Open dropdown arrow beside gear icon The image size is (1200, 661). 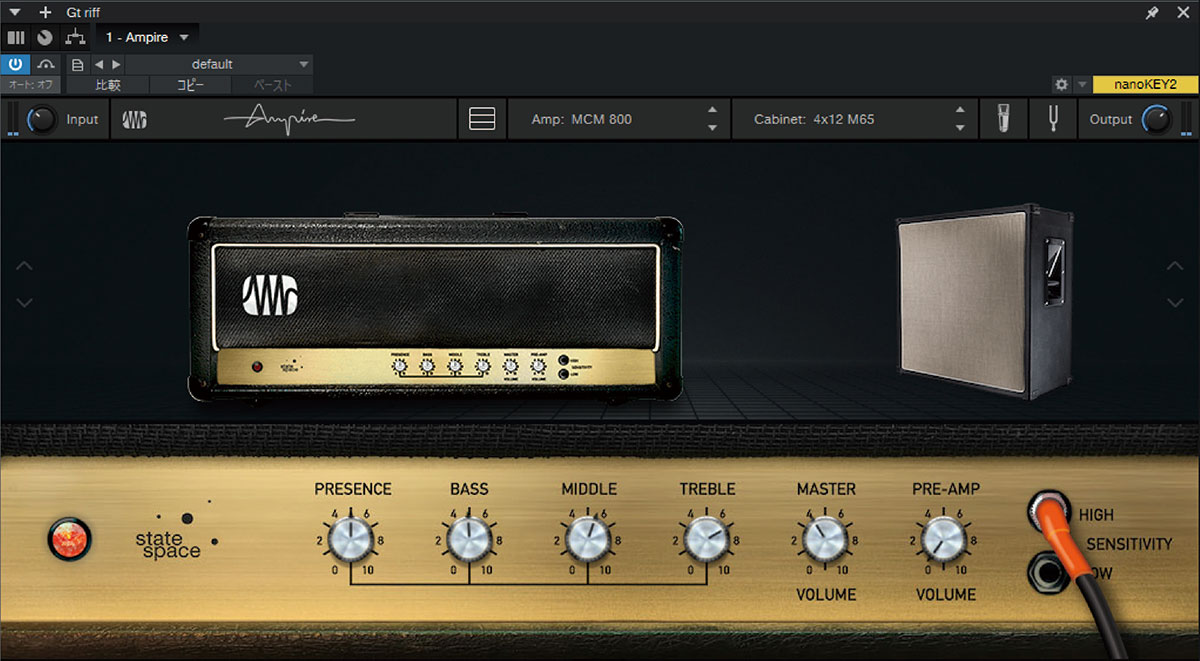[1082, 85]
